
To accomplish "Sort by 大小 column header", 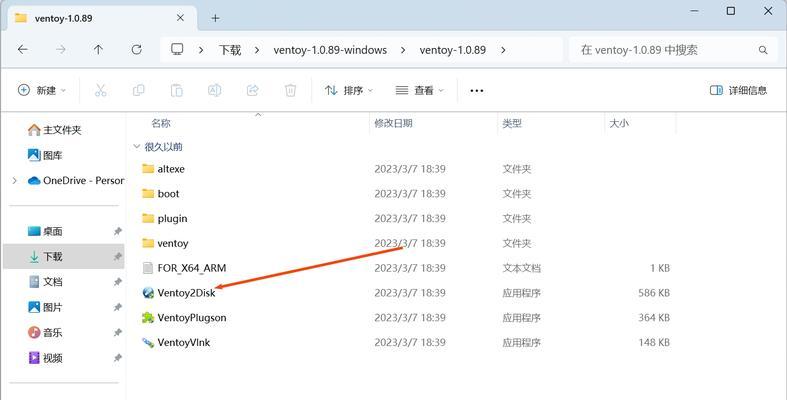I will [619, 123].
